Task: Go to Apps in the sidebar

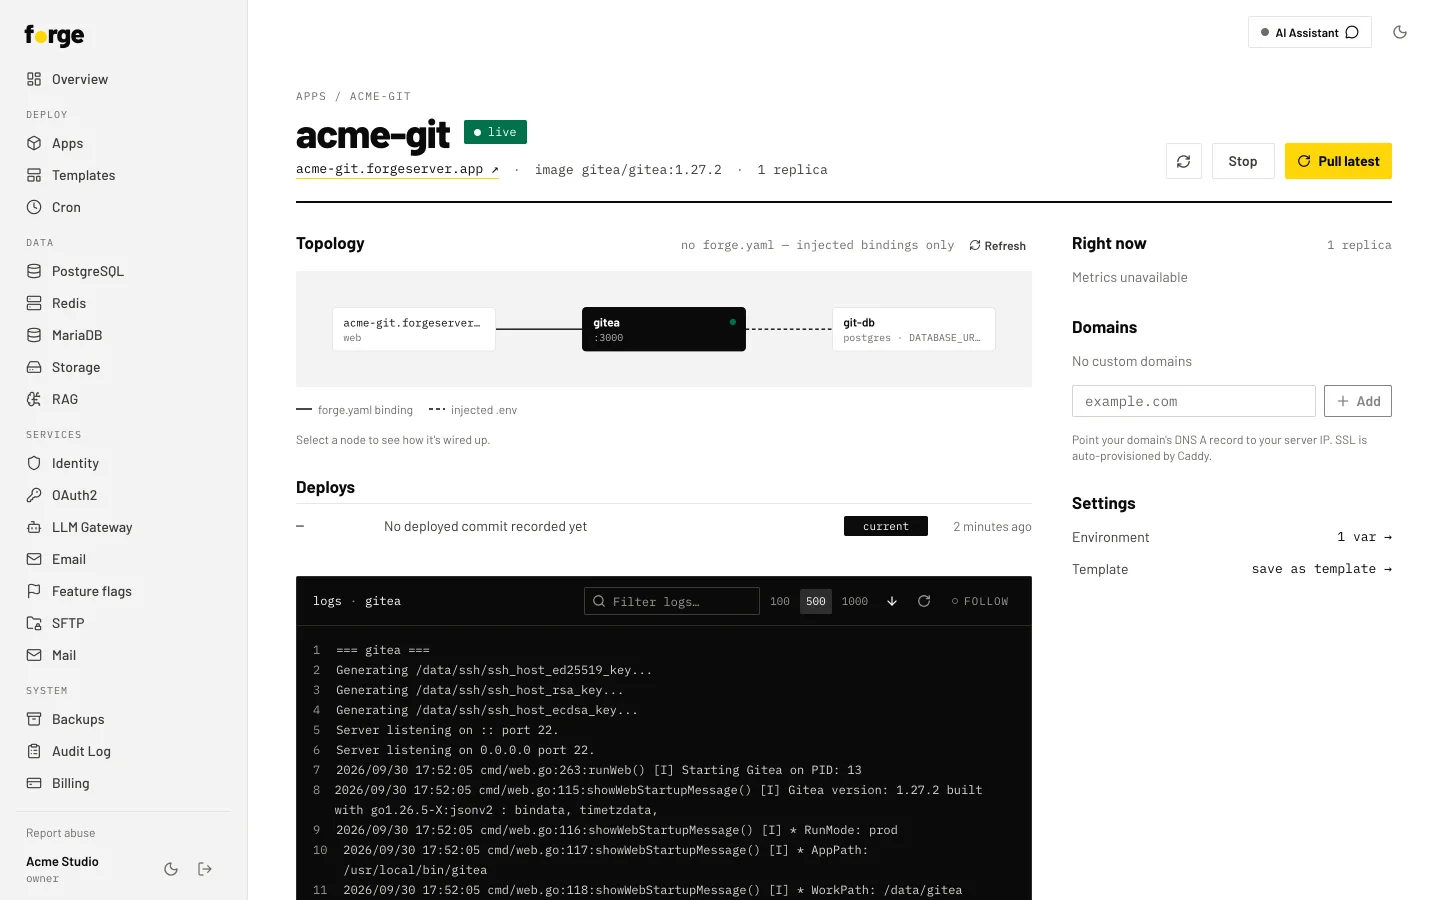Action: click(x=124, y=143)
